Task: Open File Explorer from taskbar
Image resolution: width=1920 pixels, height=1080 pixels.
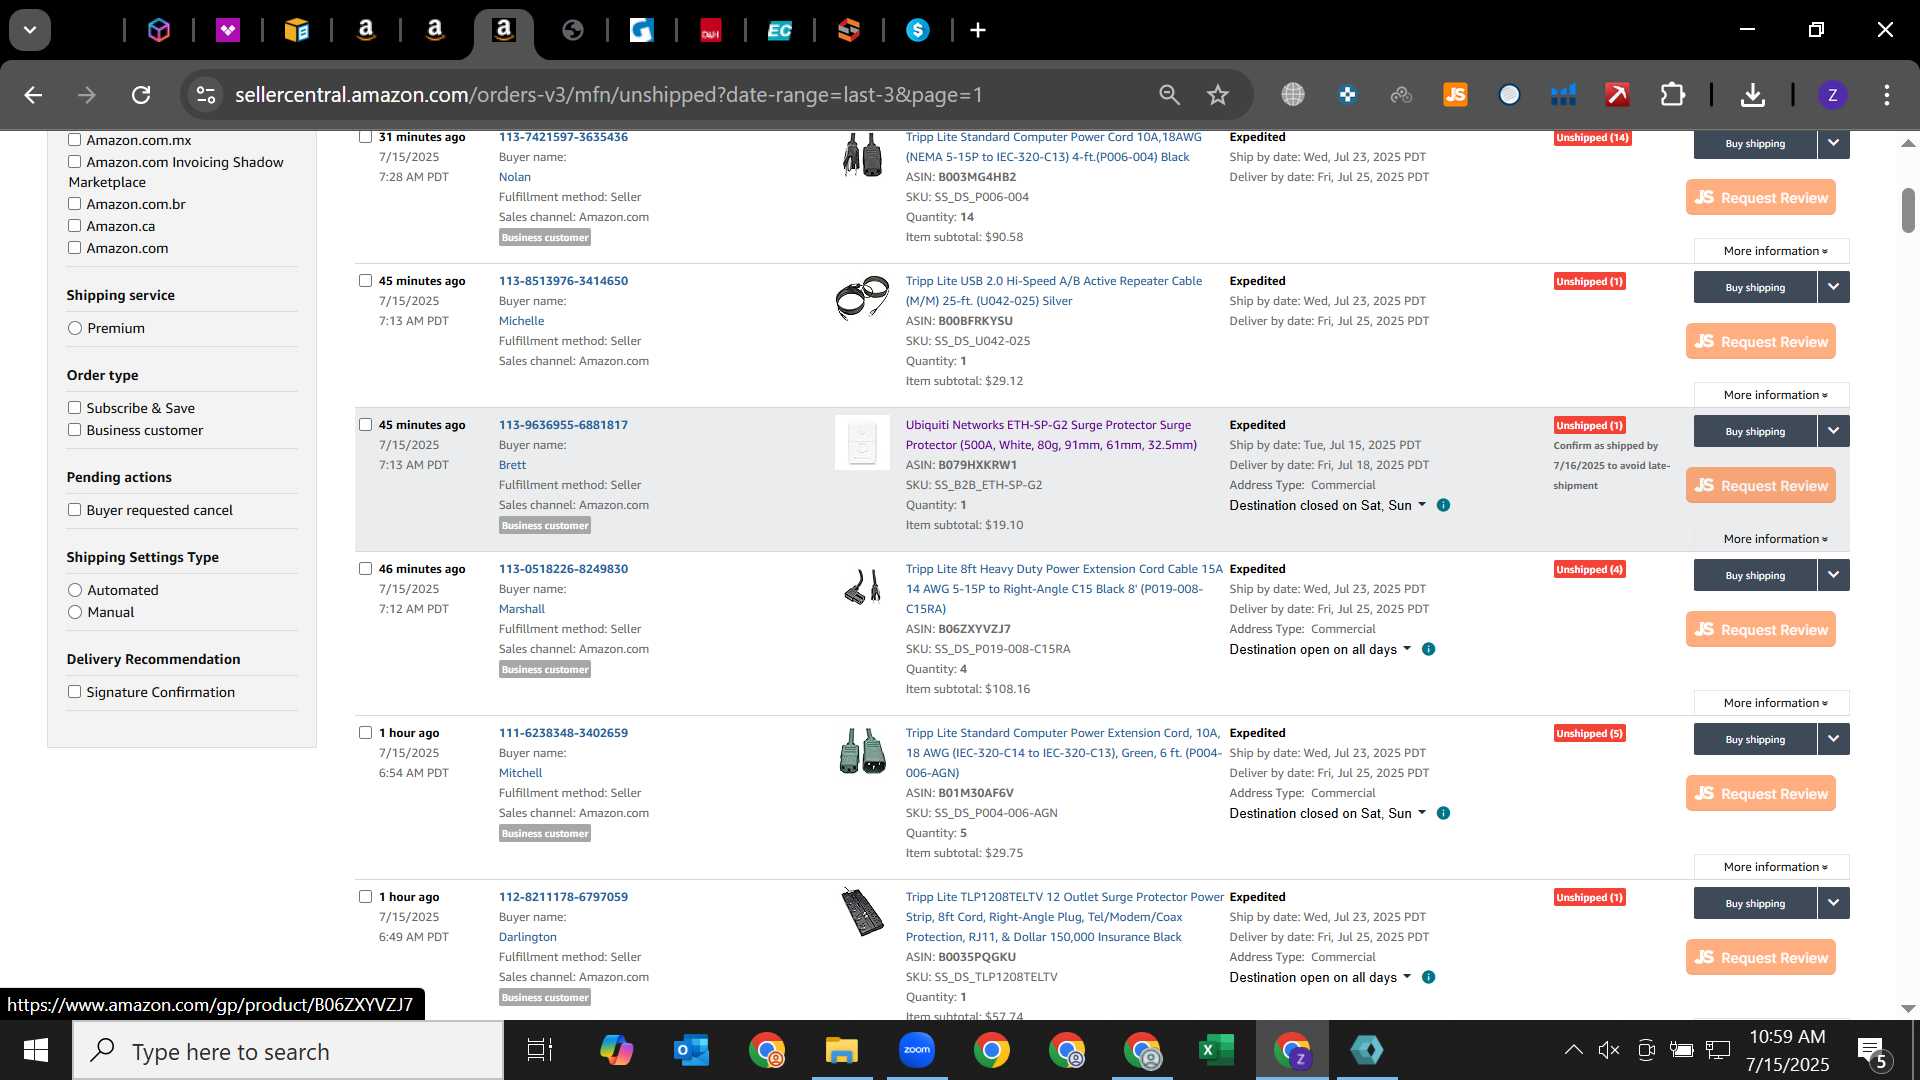Action: [841, 1050]
